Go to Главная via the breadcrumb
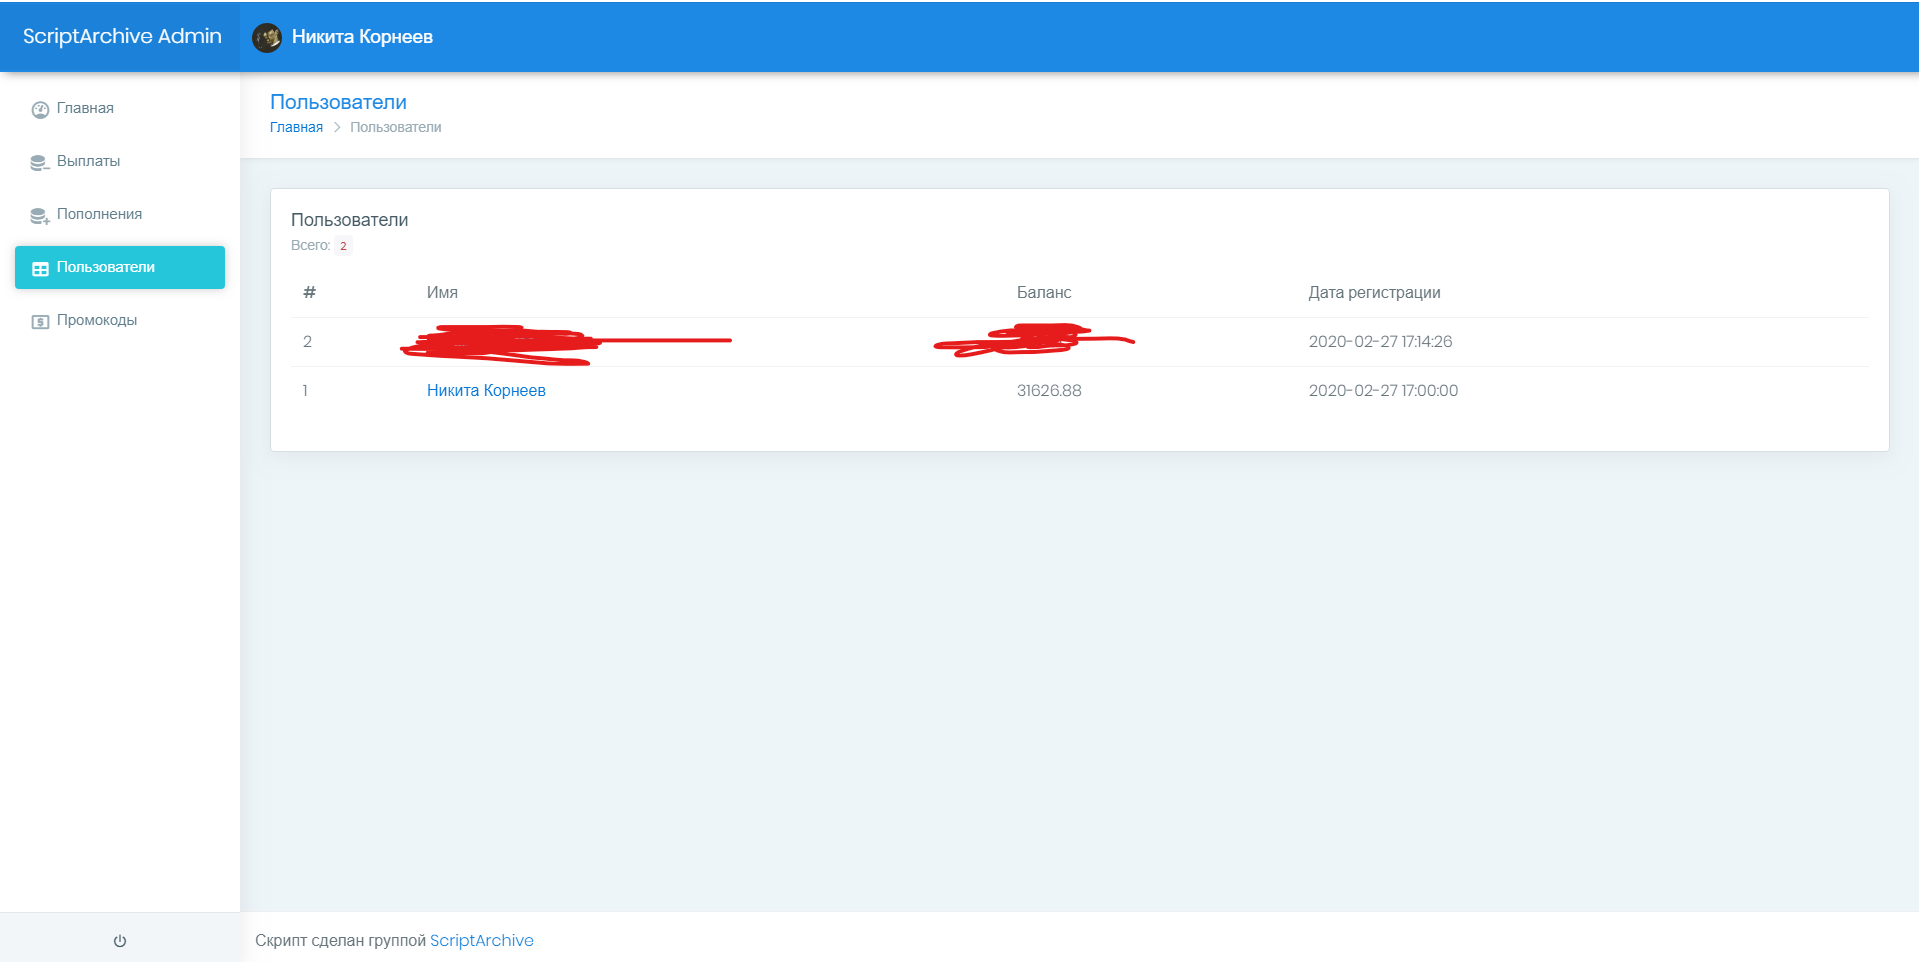Screen dimensions: 1919x962 [x=296, y=128]
